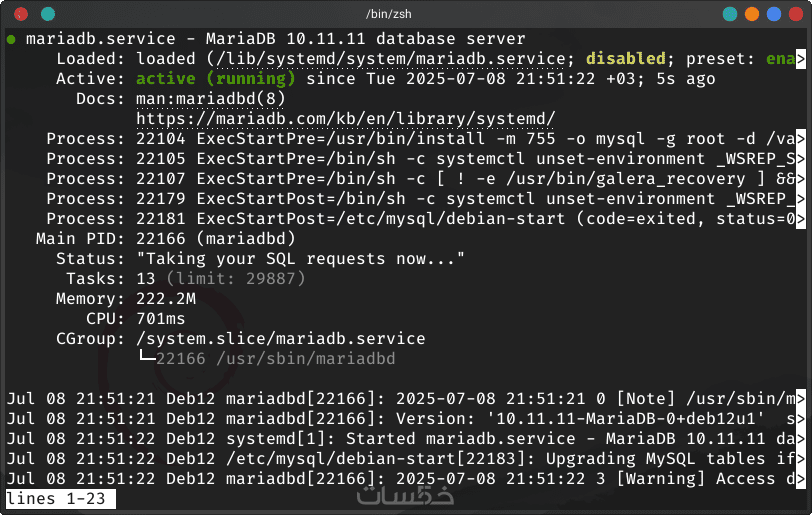This screenshot has height=515, width=812.
Task: Click the yellow 'disabled' status text
Action: tap(625, 59)
